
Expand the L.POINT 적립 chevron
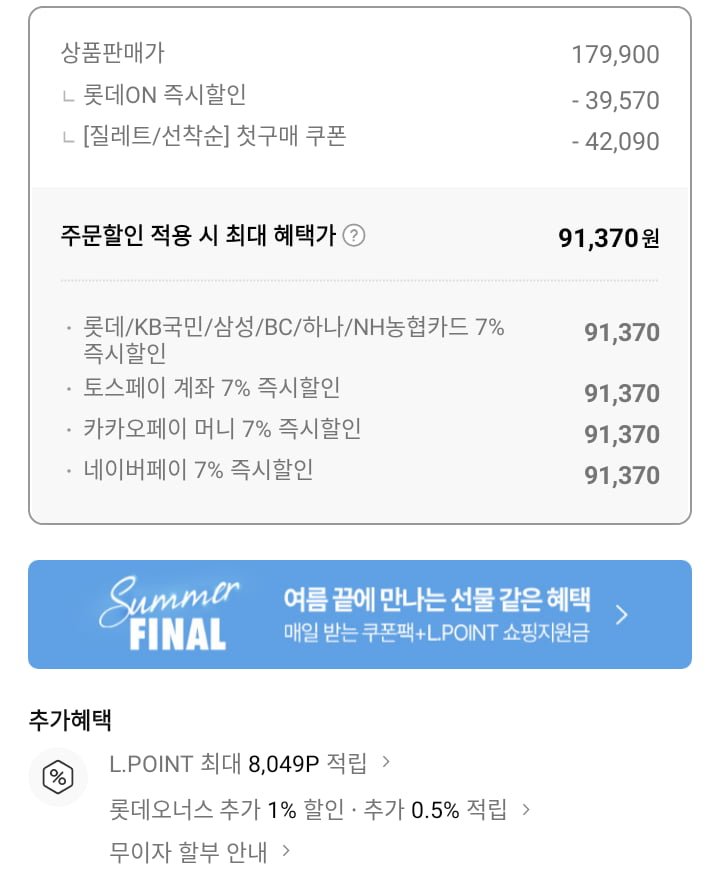click(387, 763)
